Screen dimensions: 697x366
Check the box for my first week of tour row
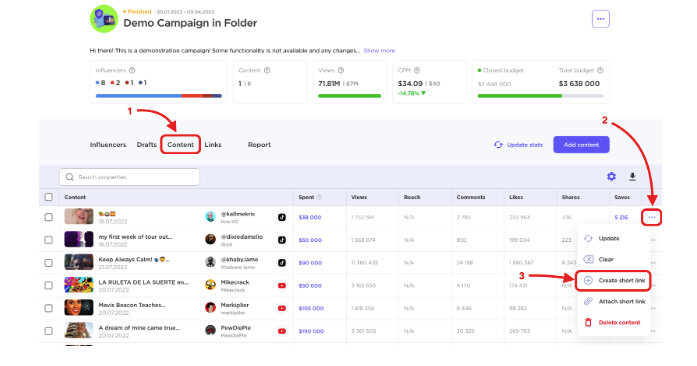49,240
